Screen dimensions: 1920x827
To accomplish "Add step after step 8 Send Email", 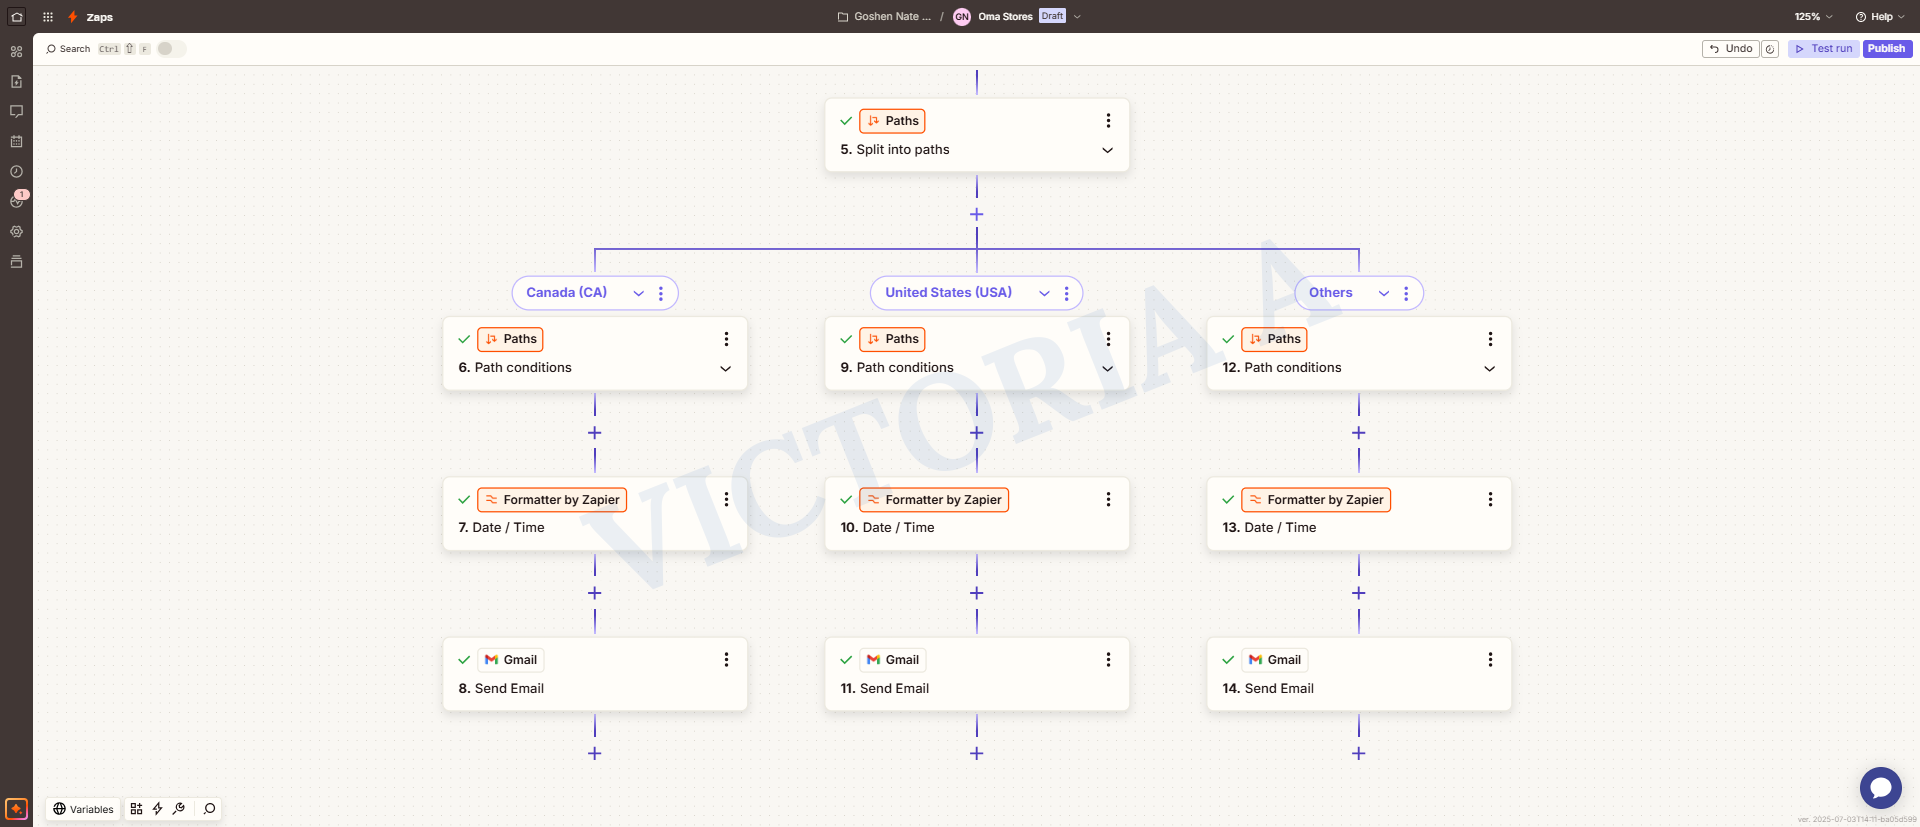I will click(x=595, y=754).
